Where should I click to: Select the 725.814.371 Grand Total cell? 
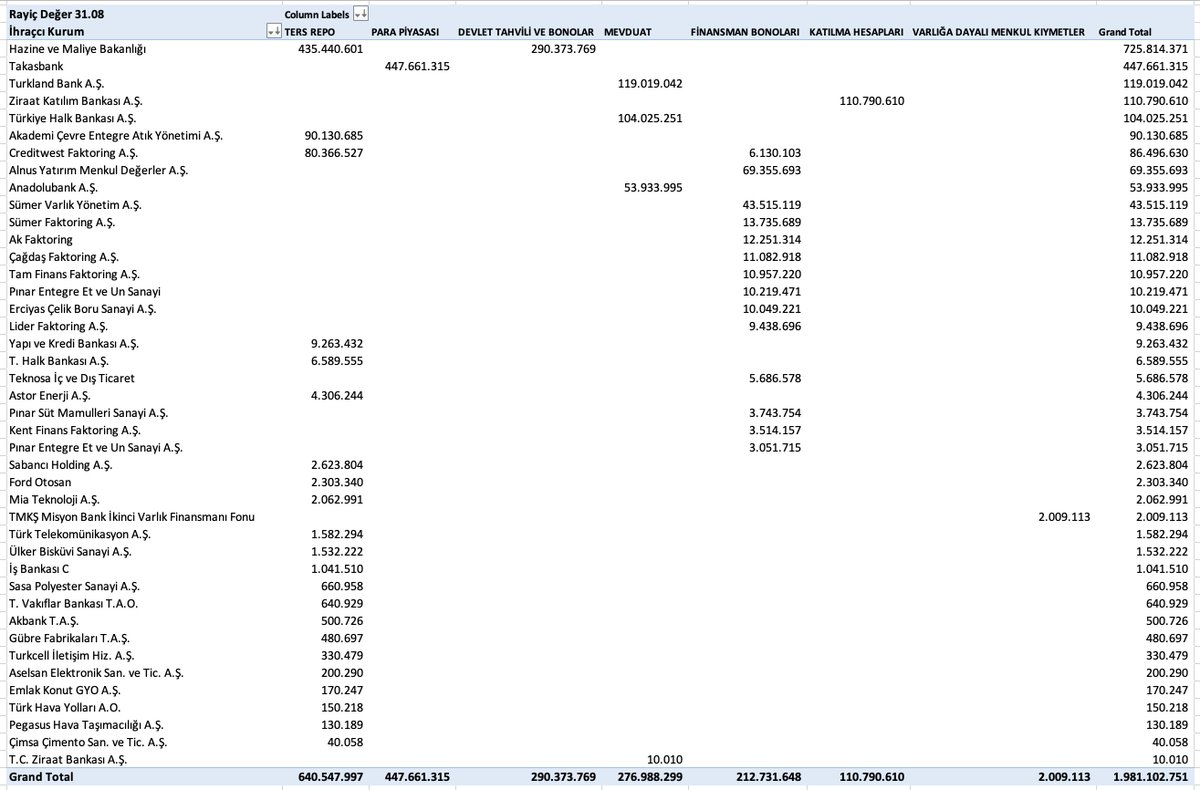click(1156, 49)
